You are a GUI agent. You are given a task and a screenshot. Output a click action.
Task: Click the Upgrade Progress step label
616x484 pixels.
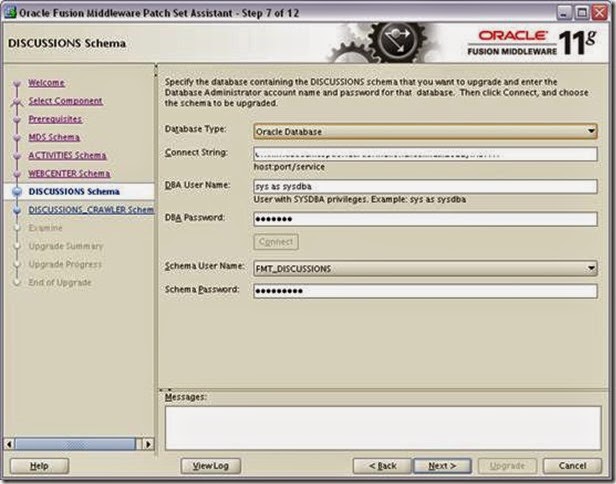click(65, 264)
